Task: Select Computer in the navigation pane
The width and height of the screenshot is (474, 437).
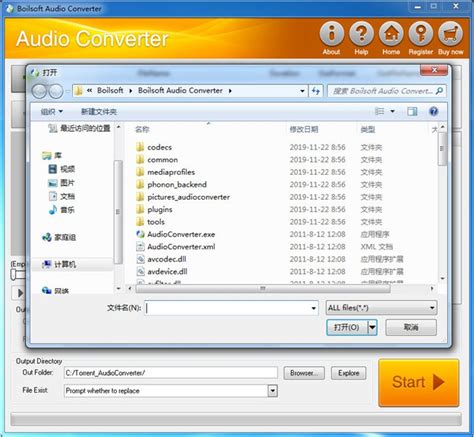Action: 59,265
